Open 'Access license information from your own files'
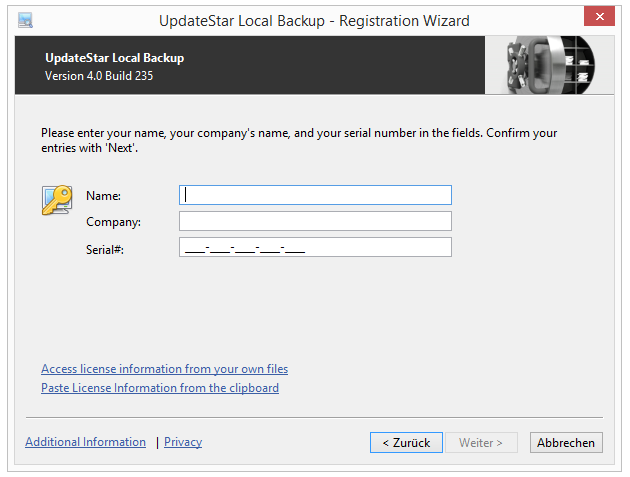 [164, 369]
